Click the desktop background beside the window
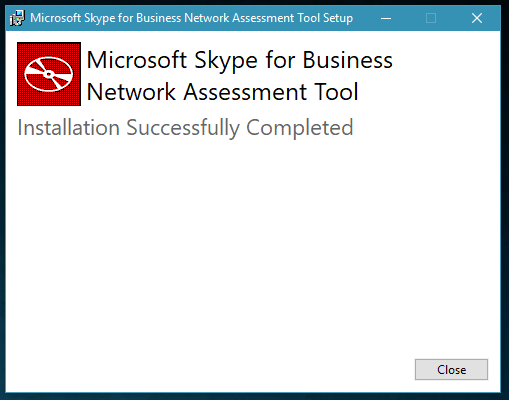Image resolution: width=509 pixels, height=400 pixels. (x=505, y=200)
